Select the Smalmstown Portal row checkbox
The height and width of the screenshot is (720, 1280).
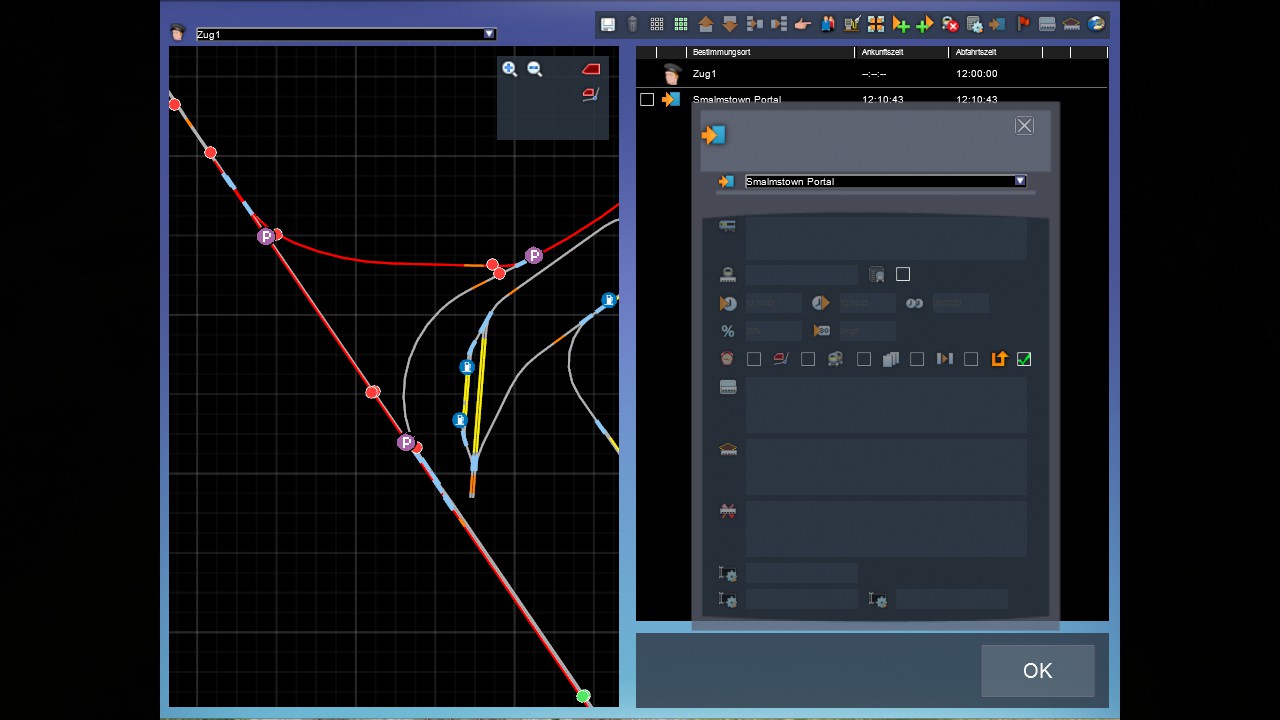click(647, 99)
